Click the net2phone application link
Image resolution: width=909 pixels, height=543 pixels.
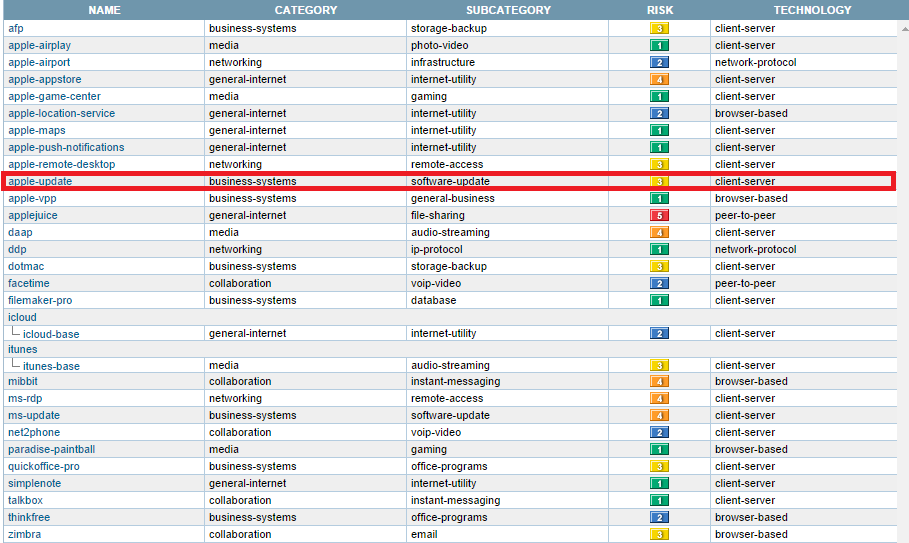coord(34,432)
